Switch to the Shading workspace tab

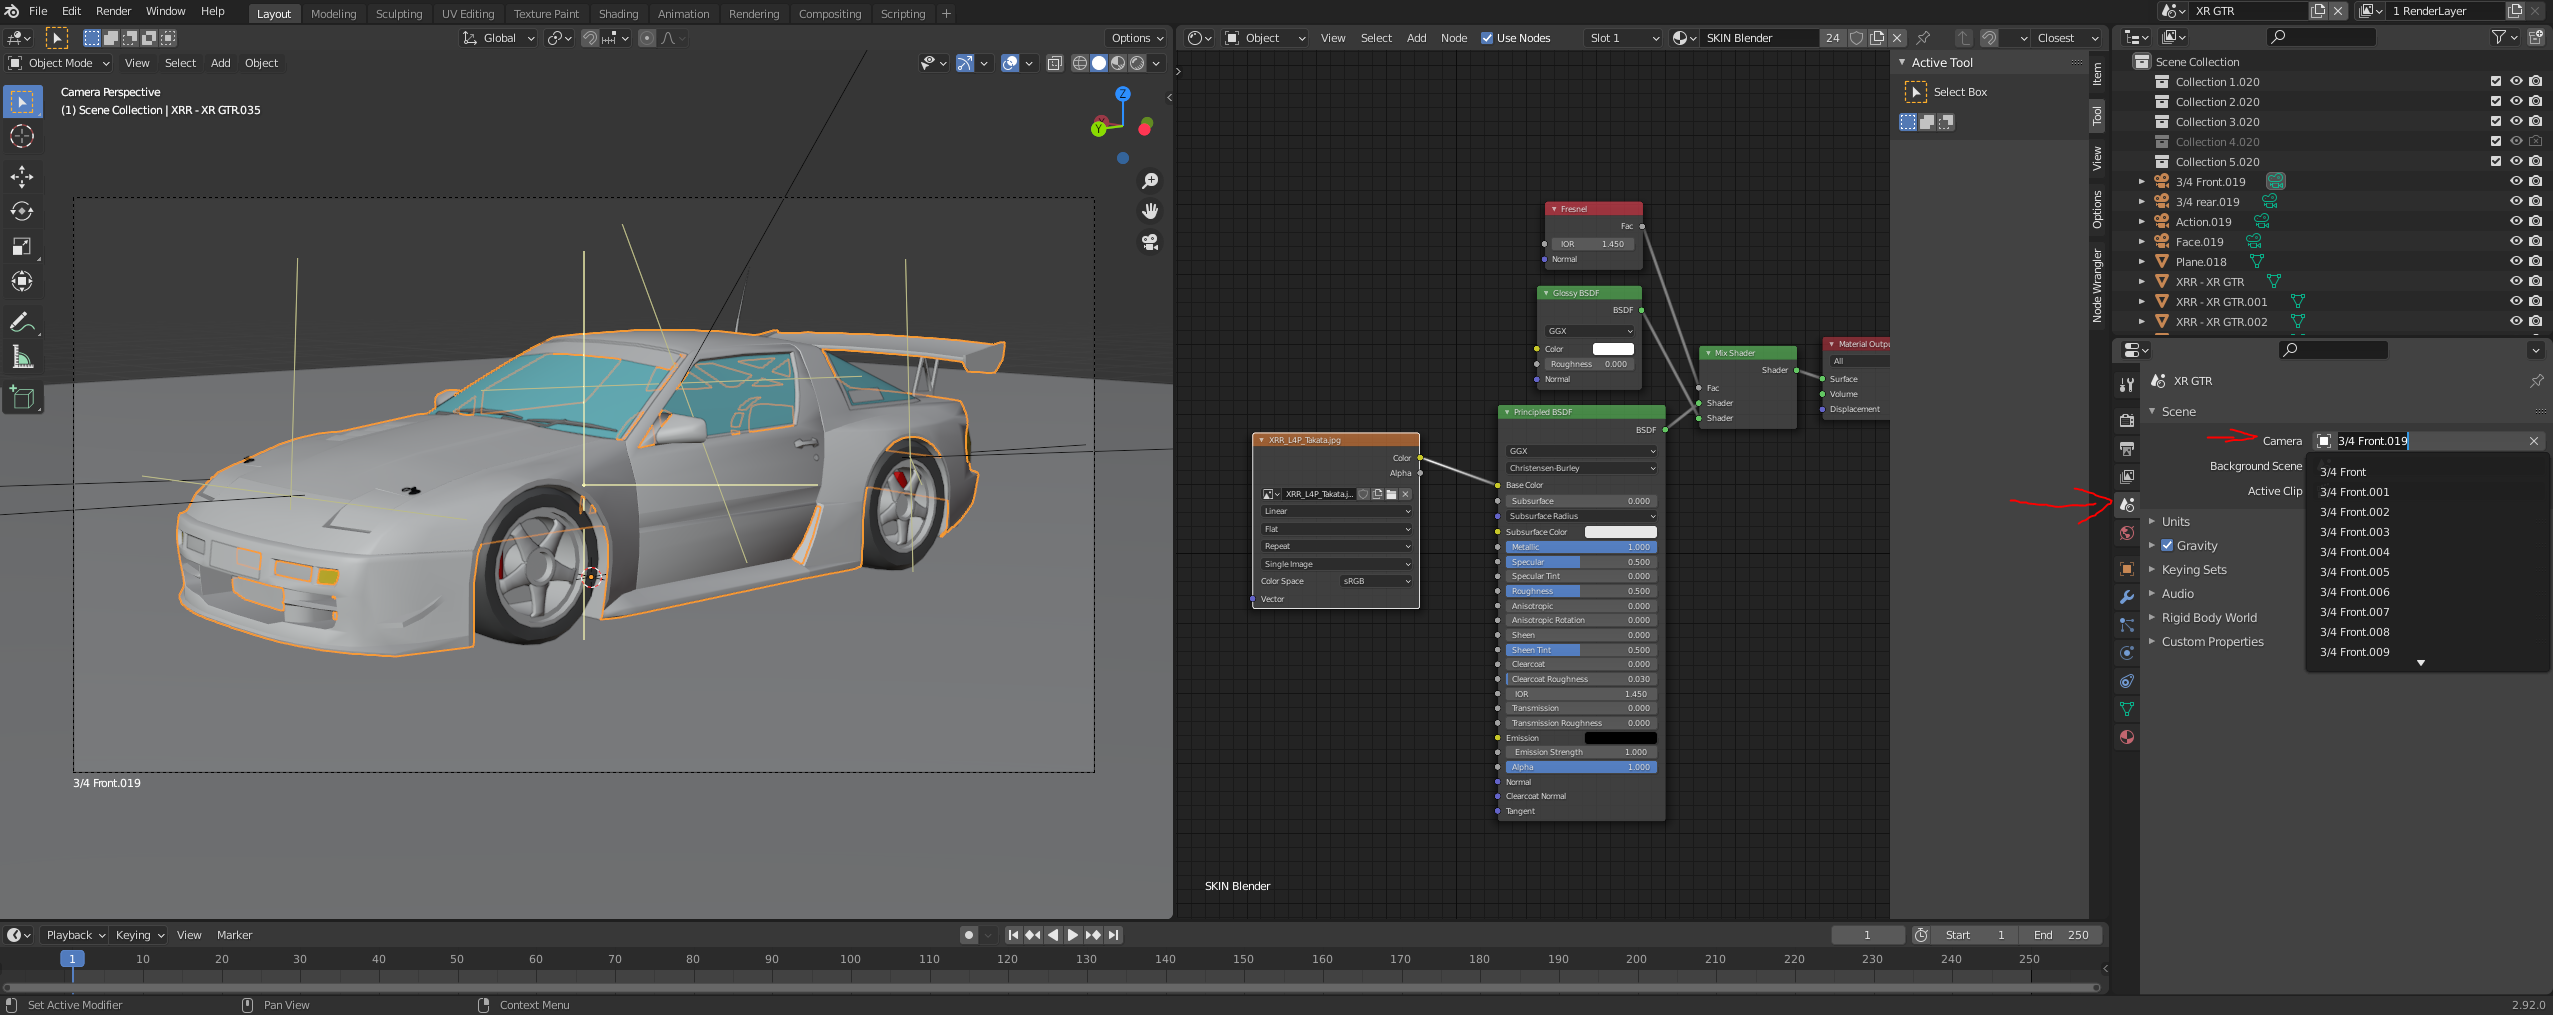[x=618, y=14]
